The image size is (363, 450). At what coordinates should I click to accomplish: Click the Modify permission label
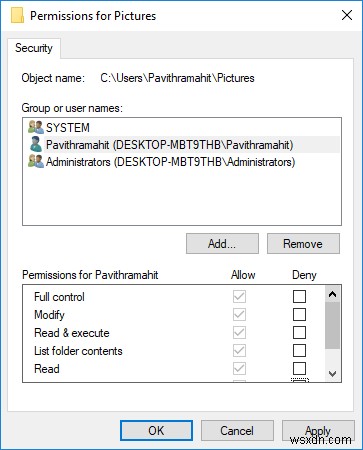coord(49,315)
